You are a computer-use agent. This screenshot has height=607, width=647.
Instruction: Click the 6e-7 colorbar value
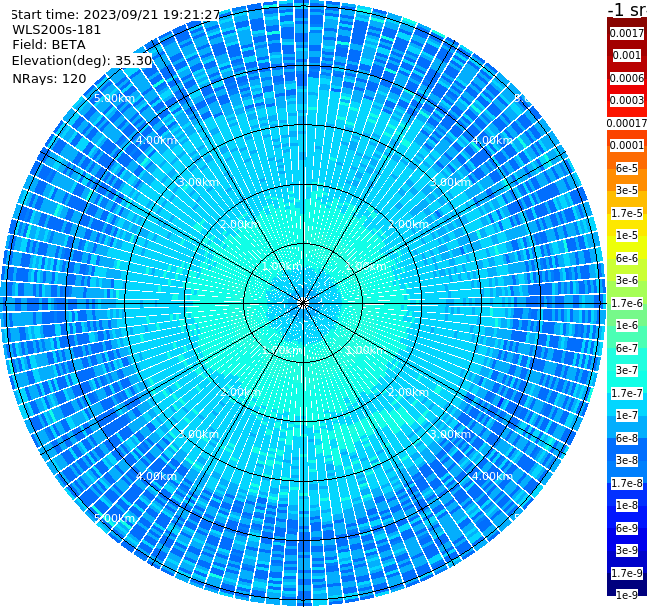[627, 348]
